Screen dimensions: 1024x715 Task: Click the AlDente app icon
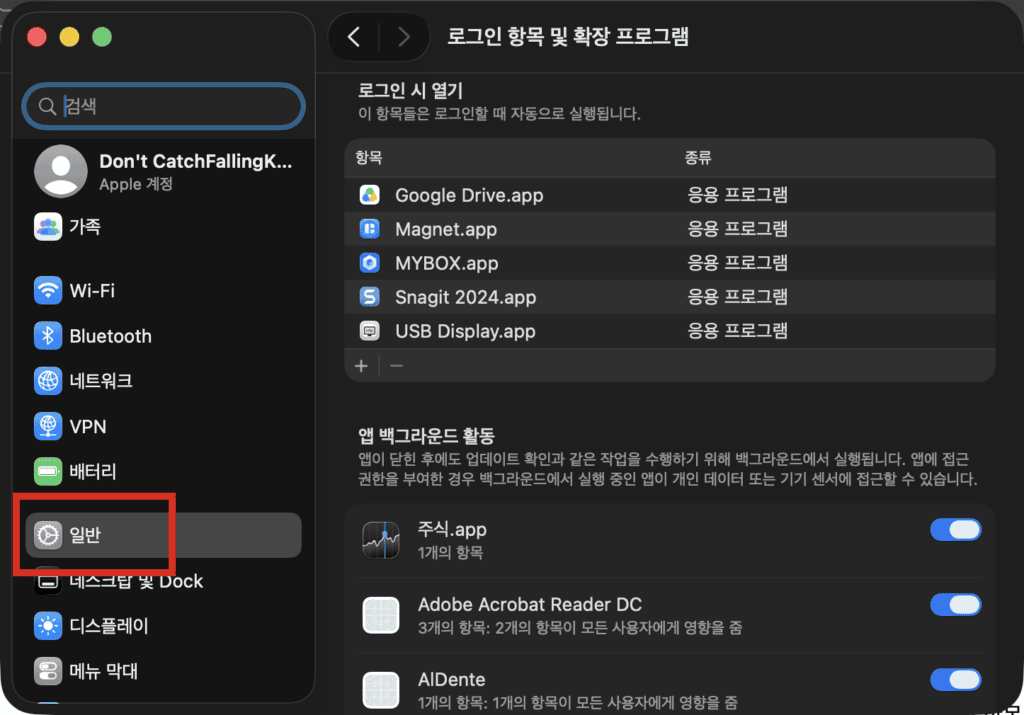[381, 690]
